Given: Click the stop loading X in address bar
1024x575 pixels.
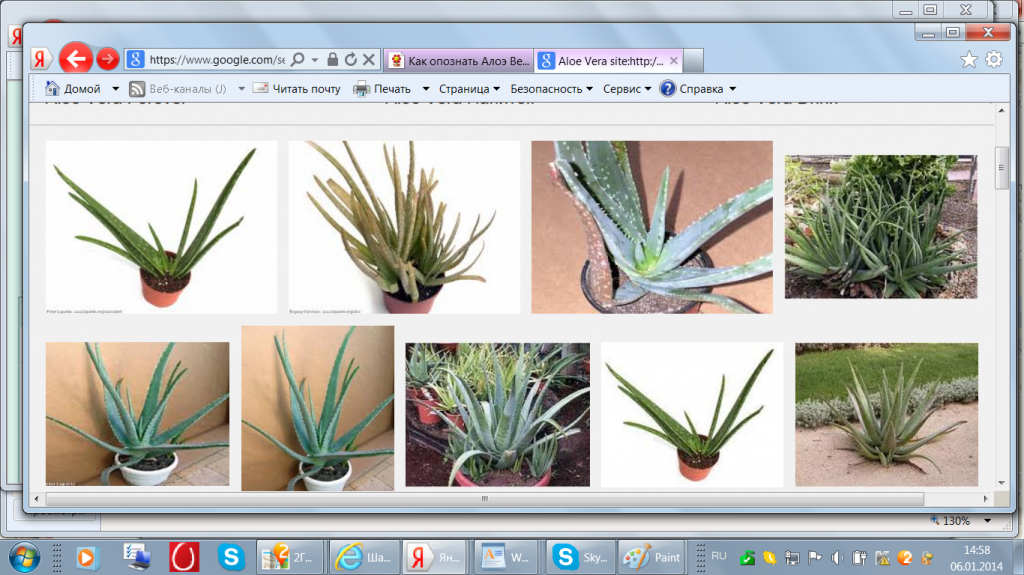Looking at the screenshot, I should pyautogui.click(x=368, y=60).
